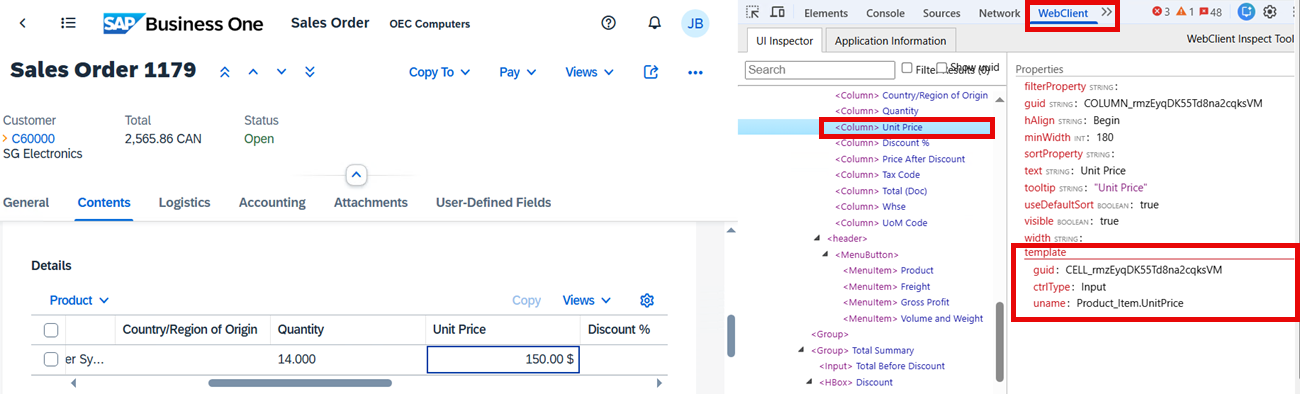Select the Price After Discount column node

click(x=900, y=159)
